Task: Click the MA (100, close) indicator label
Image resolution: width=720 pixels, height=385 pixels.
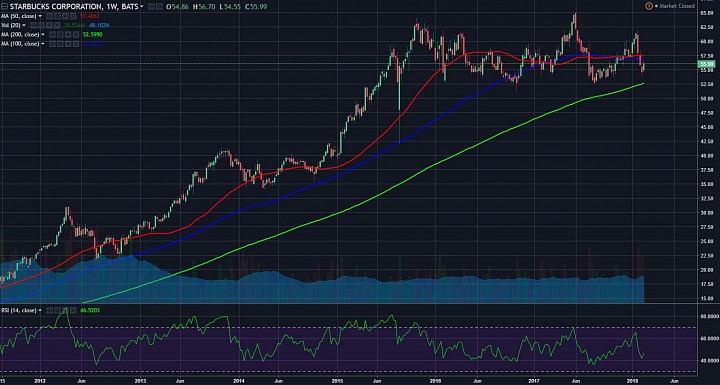Action: [20, 44]
